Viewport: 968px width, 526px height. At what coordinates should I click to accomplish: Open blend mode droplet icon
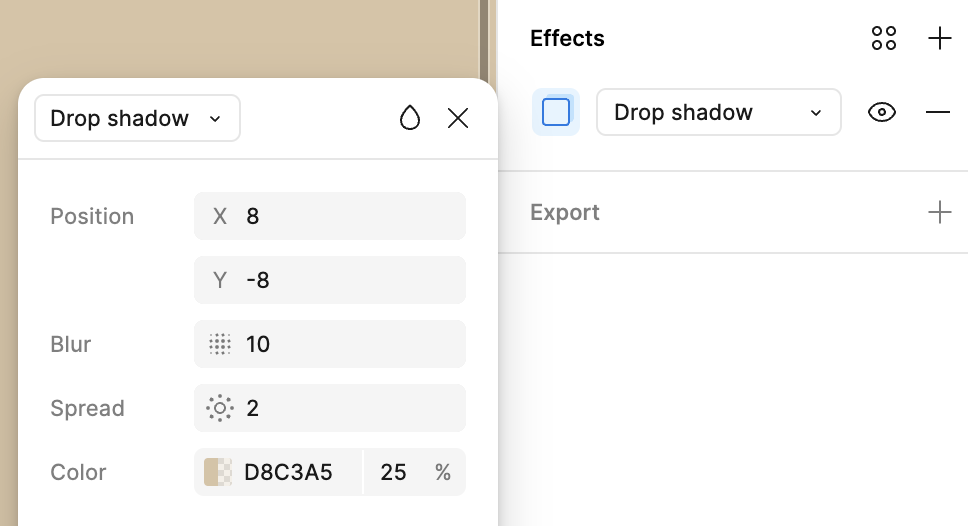pyautogui.click(x=410, y=118)
